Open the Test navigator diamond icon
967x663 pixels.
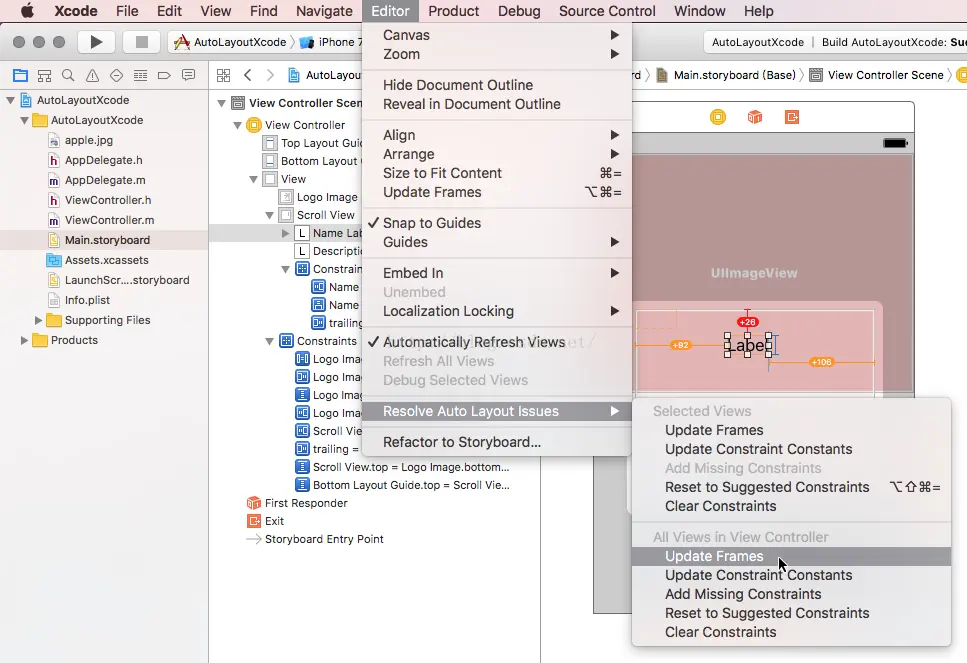coord(116,75)
